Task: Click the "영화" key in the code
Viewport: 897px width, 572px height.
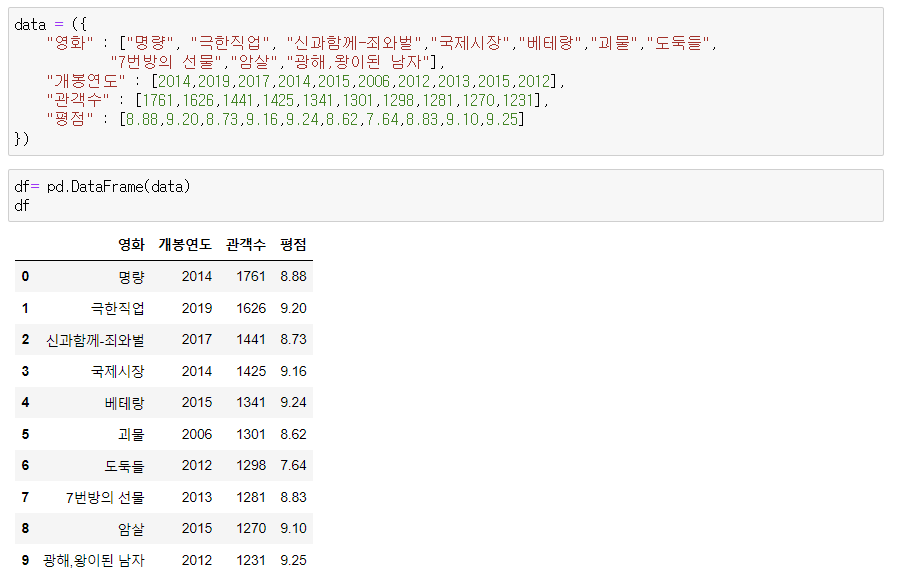Action: (70, 42)
